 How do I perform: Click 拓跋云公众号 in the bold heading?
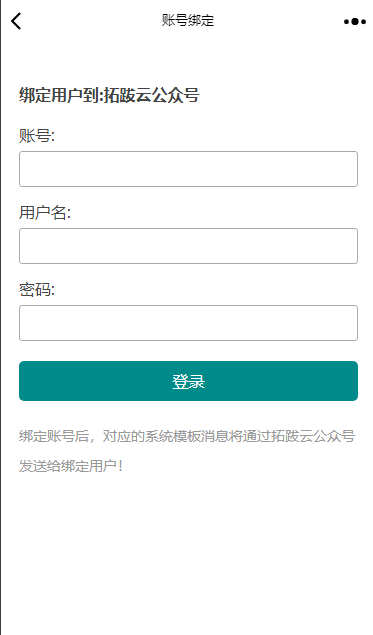[151, 96]
